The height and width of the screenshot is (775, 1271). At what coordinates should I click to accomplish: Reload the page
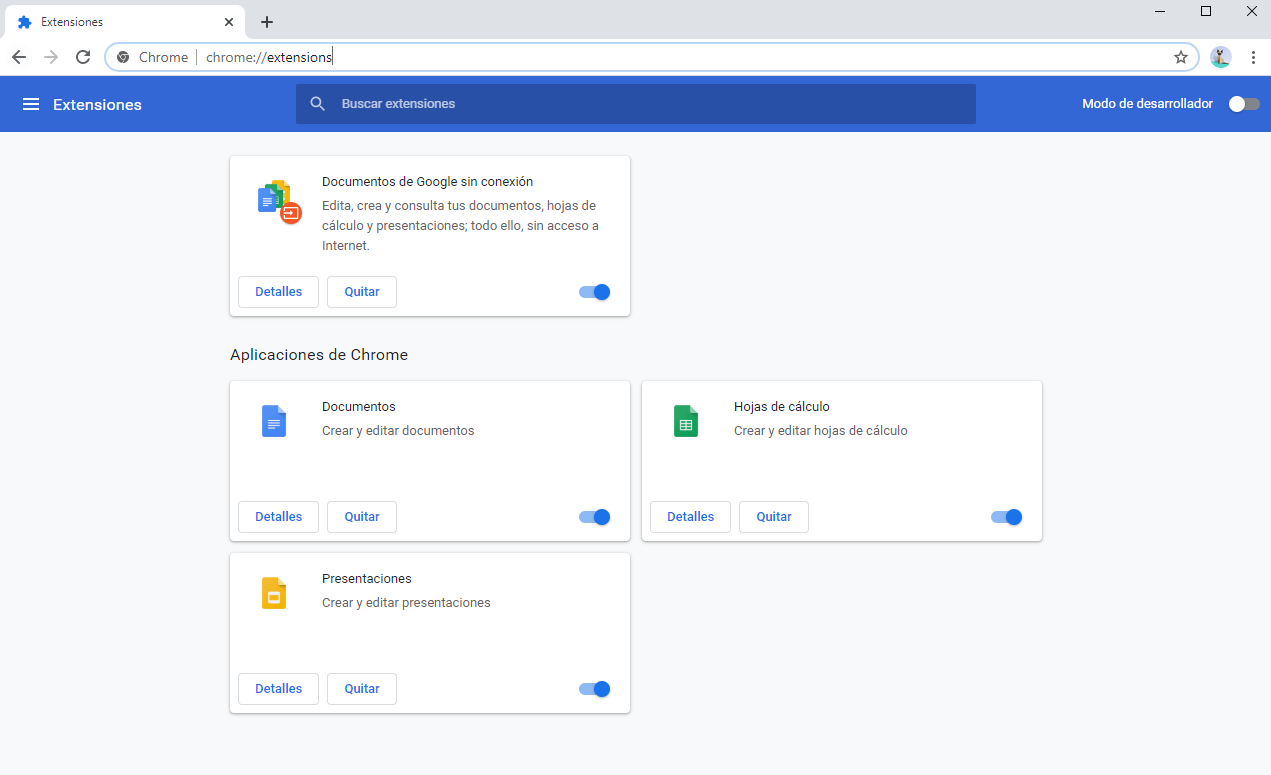click(83, 57)
